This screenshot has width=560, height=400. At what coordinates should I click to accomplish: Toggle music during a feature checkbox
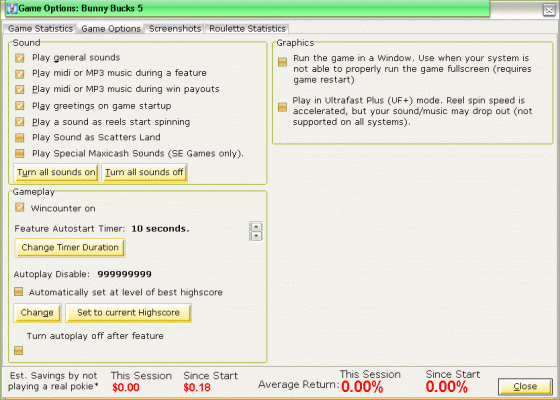20,74
